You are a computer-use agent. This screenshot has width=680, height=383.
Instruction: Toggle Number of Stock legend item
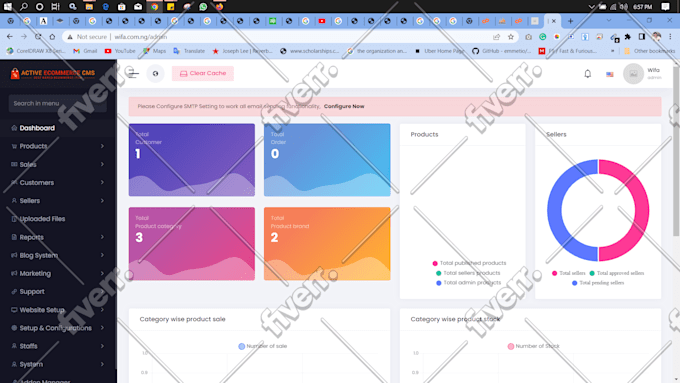point(533,346)
